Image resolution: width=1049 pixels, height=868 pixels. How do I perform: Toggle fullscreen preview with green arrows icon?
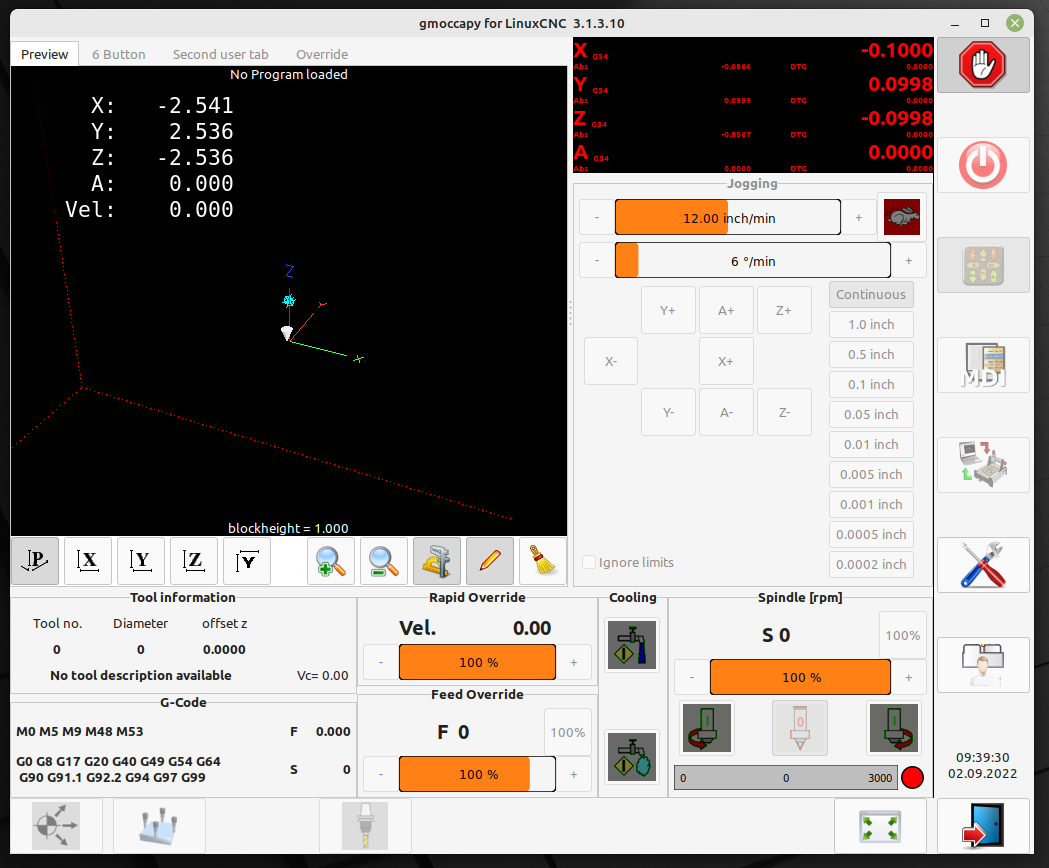click(879, 826)
